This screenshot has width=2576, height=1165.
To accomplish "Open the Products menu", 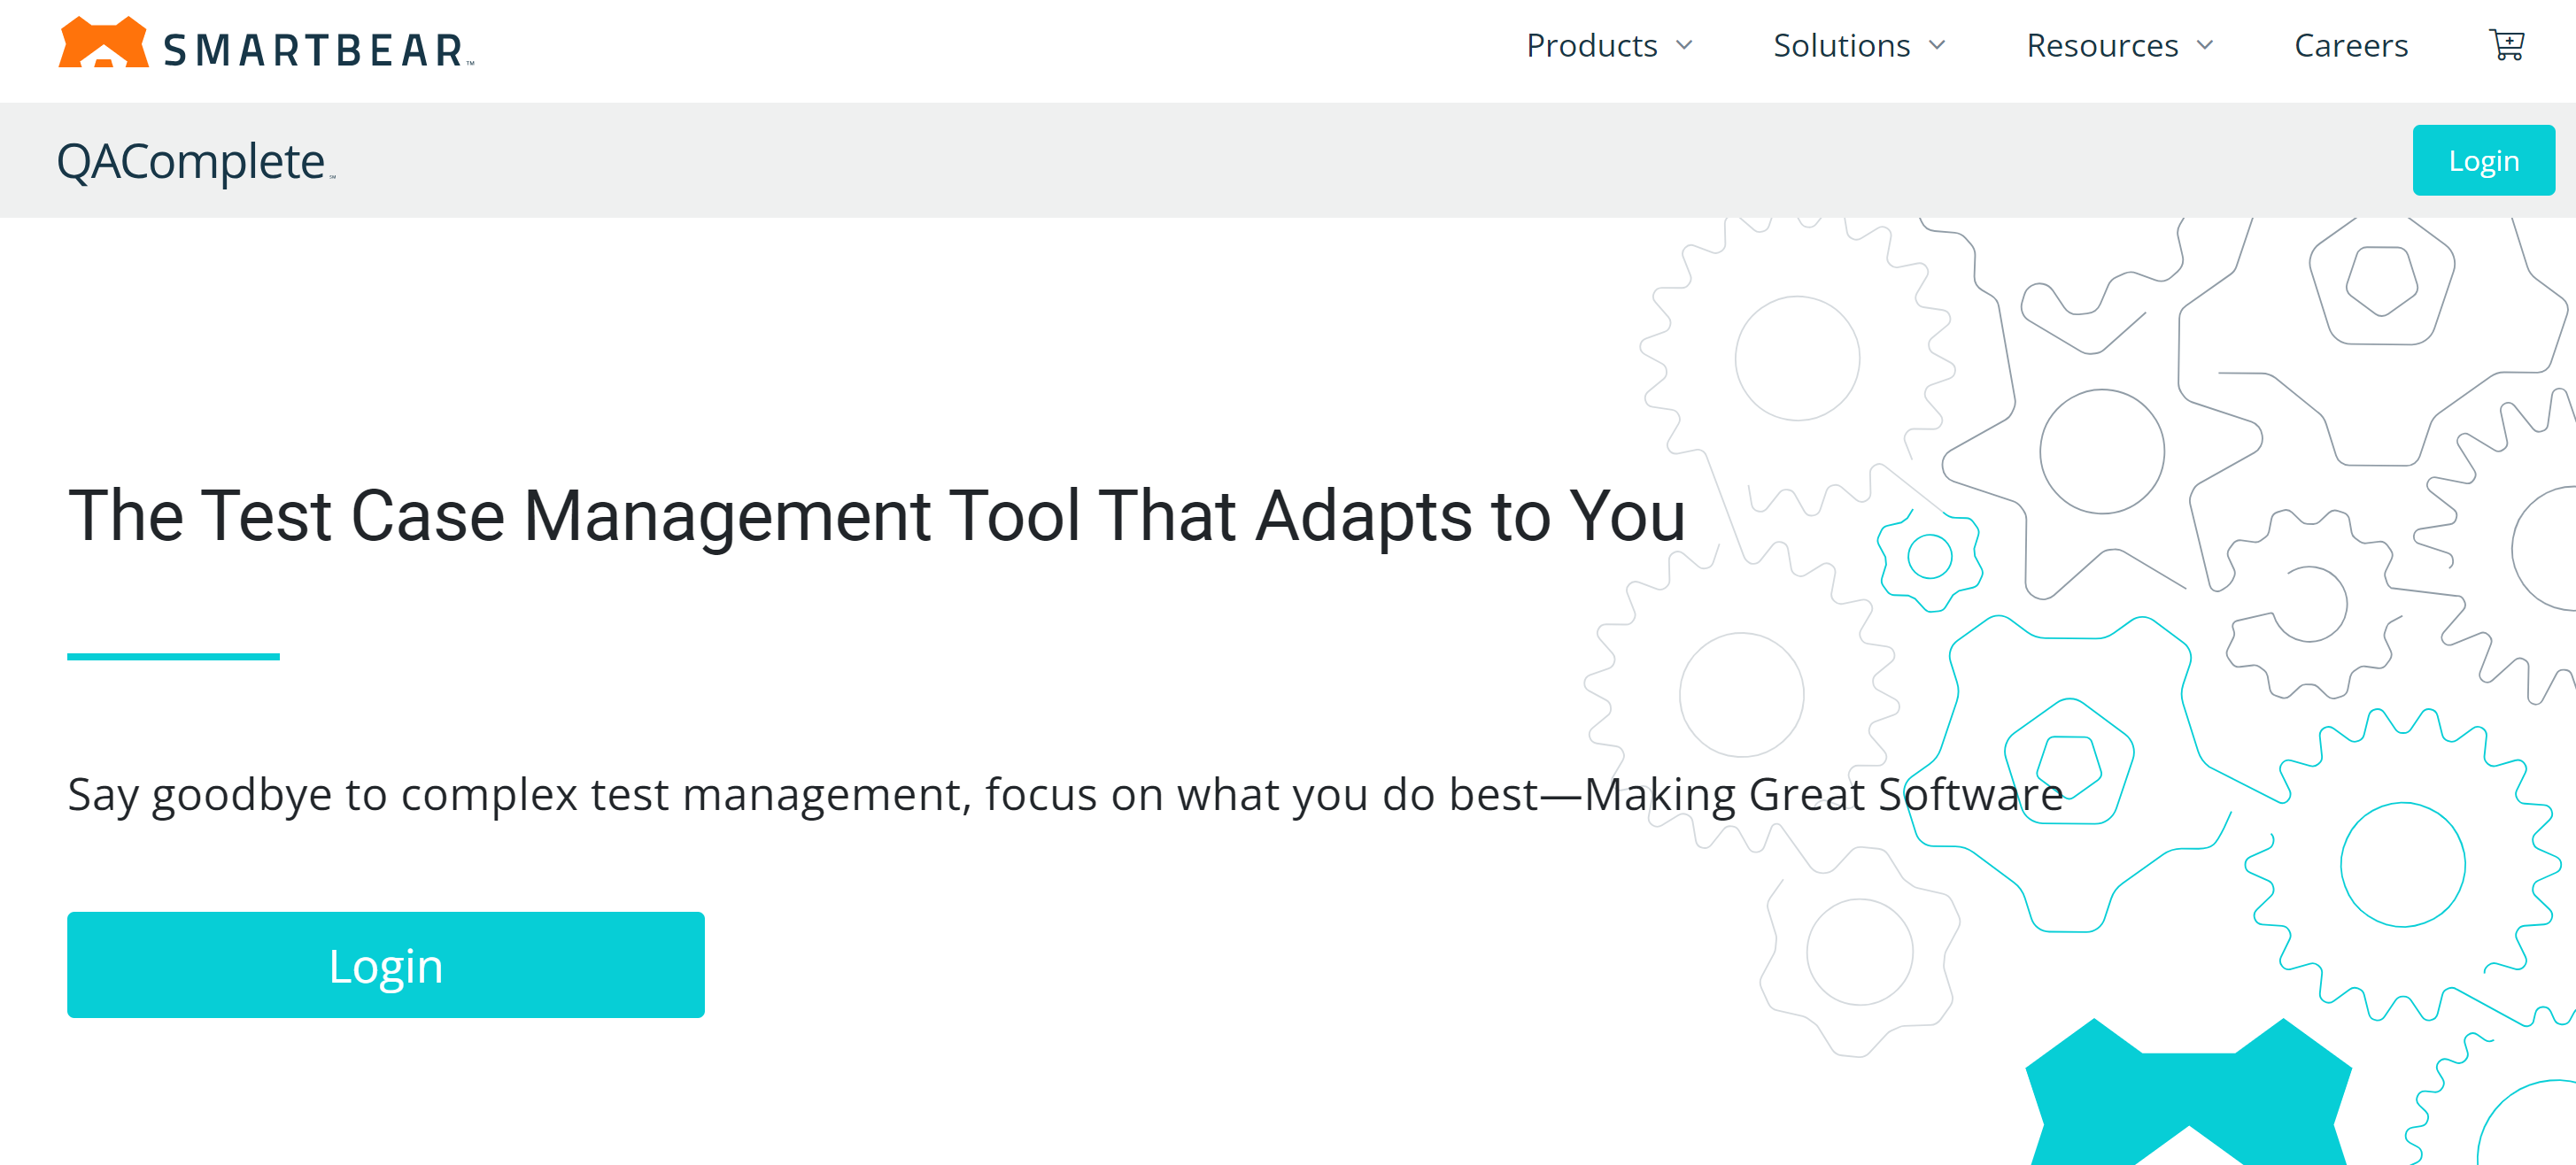I will pyautogui.click(x=1591, y=46).
